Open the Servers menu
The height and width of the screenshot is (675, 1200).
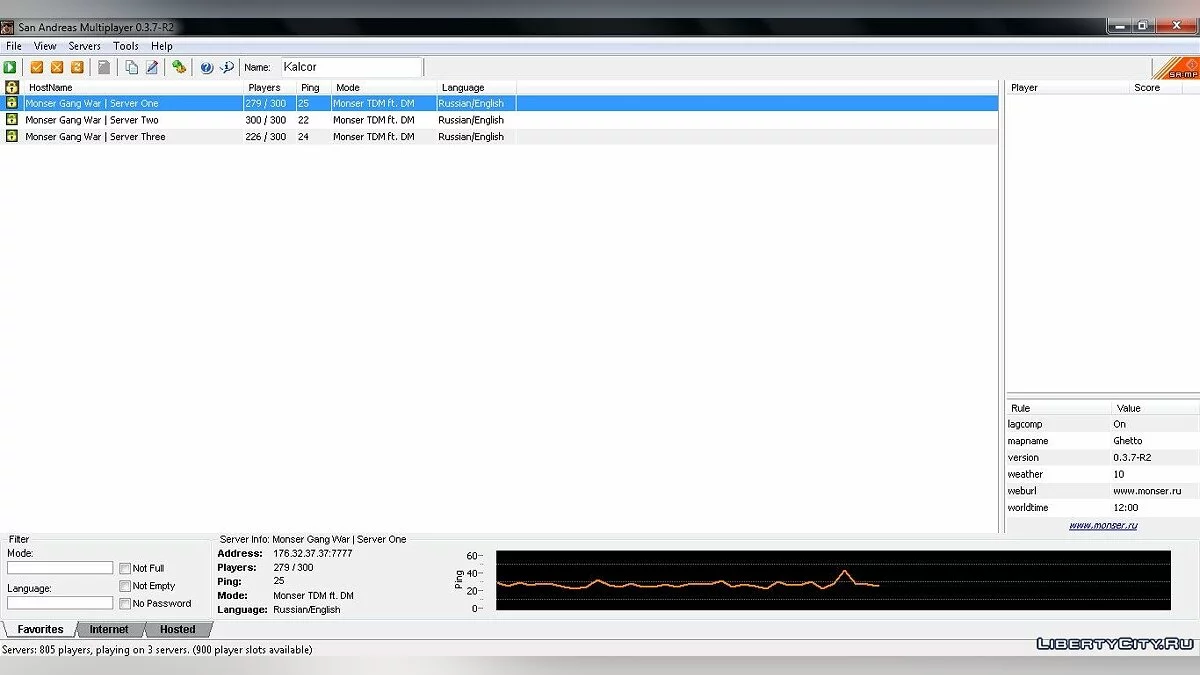click(84, 46)
